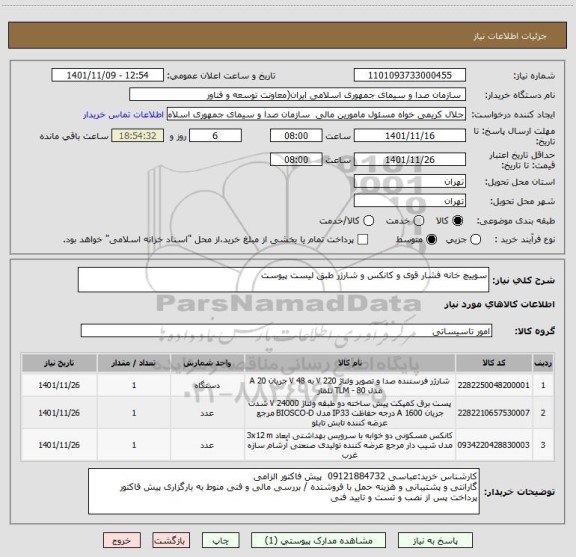576x557 pixels.
Task: Click the نام کالا column header
Action: coord(350,363)
